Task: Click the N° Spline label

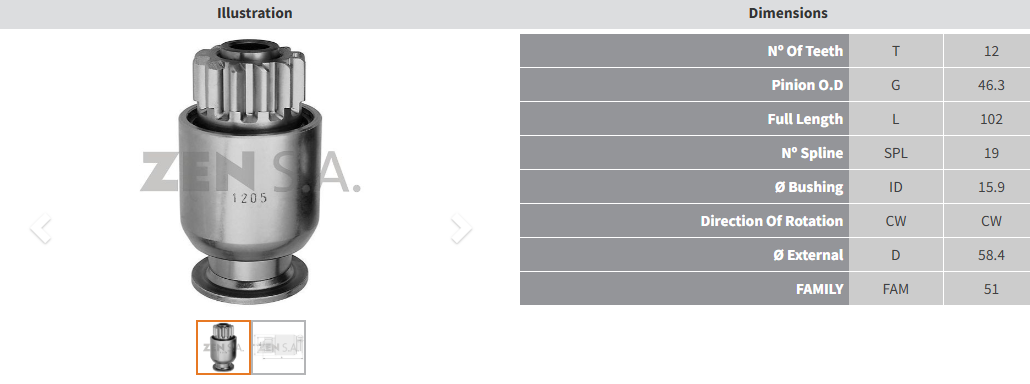Action: coord(812,153)
